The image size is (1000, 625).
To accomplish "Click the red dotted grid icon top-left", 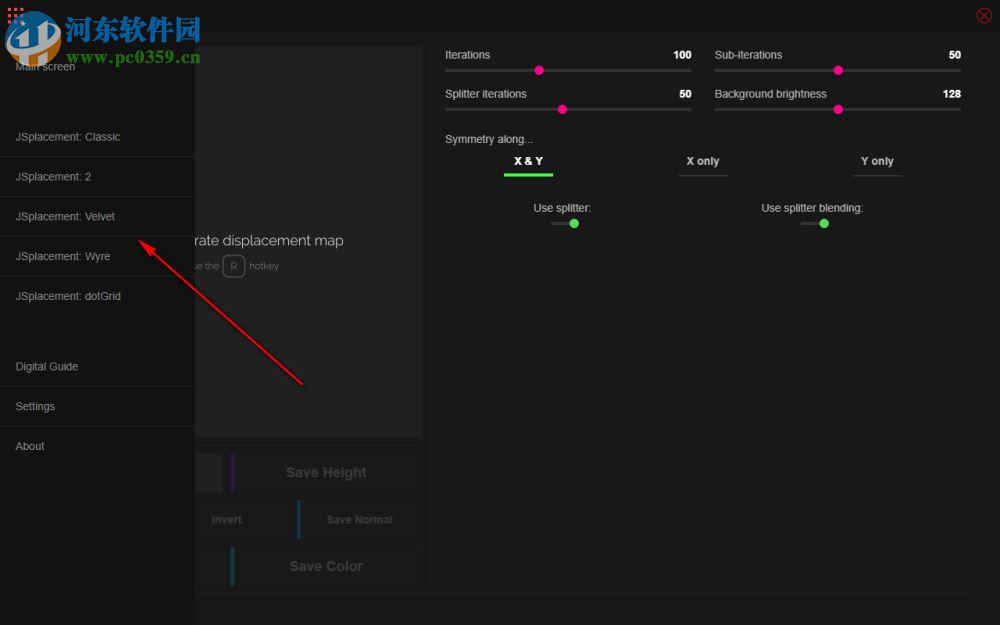I will click(14, 15).
